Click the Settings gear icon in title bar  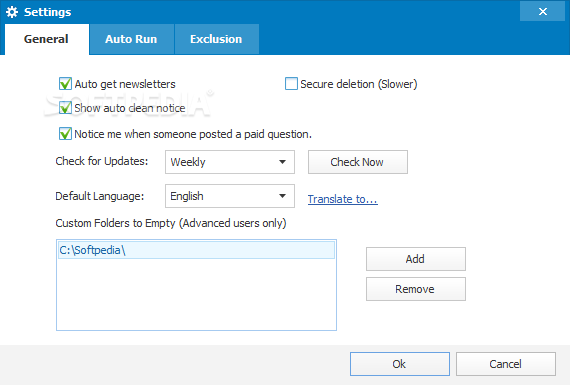(x=12, y=12)
